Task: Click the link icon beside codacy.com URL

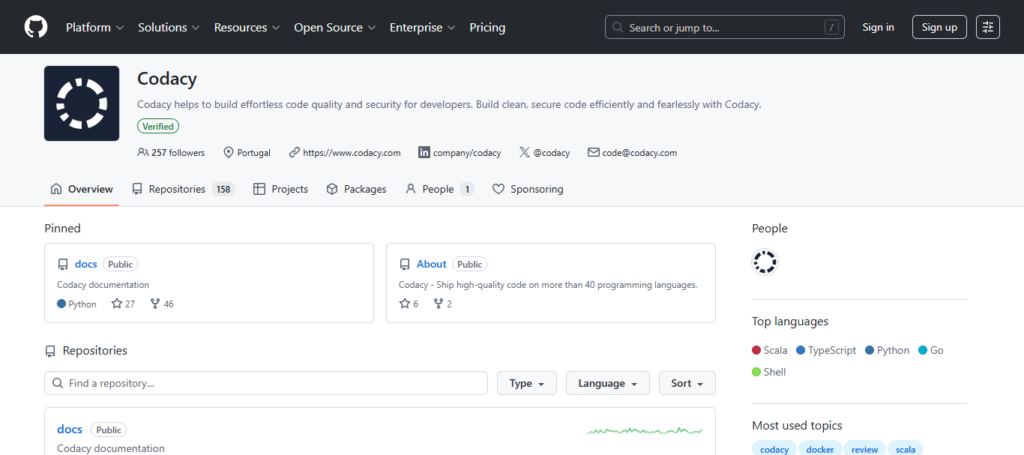Action: point(295,153)
